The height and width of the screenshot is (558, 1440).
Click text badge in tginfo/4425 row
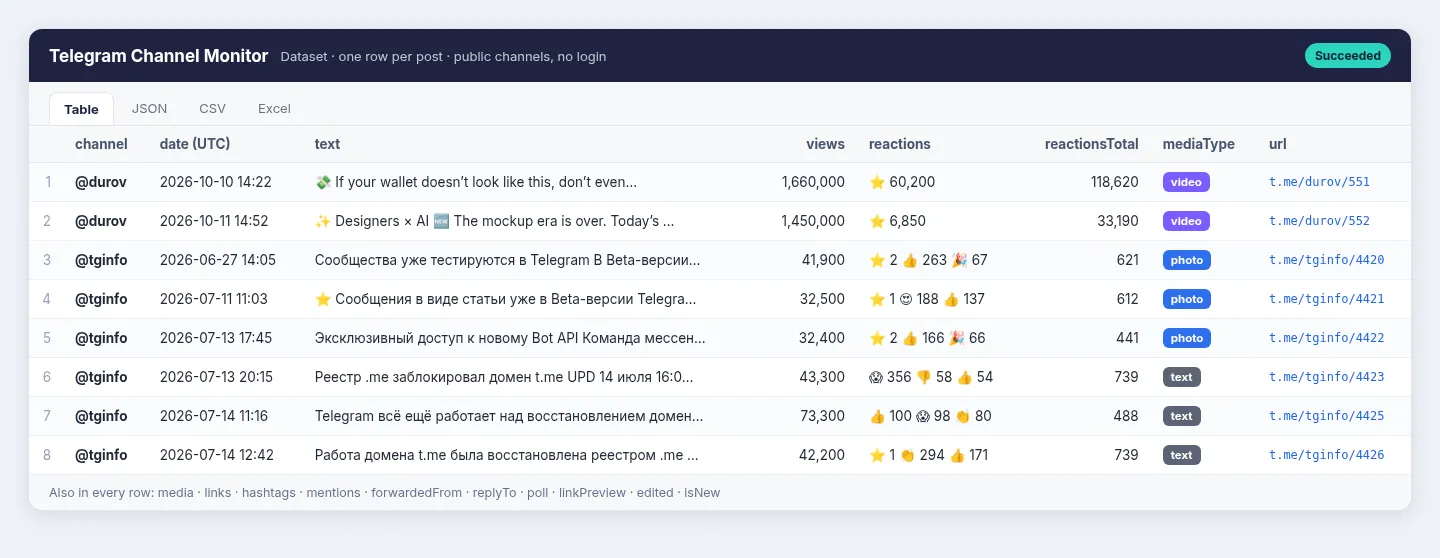pyautogui.click(x=1182, y=416)
